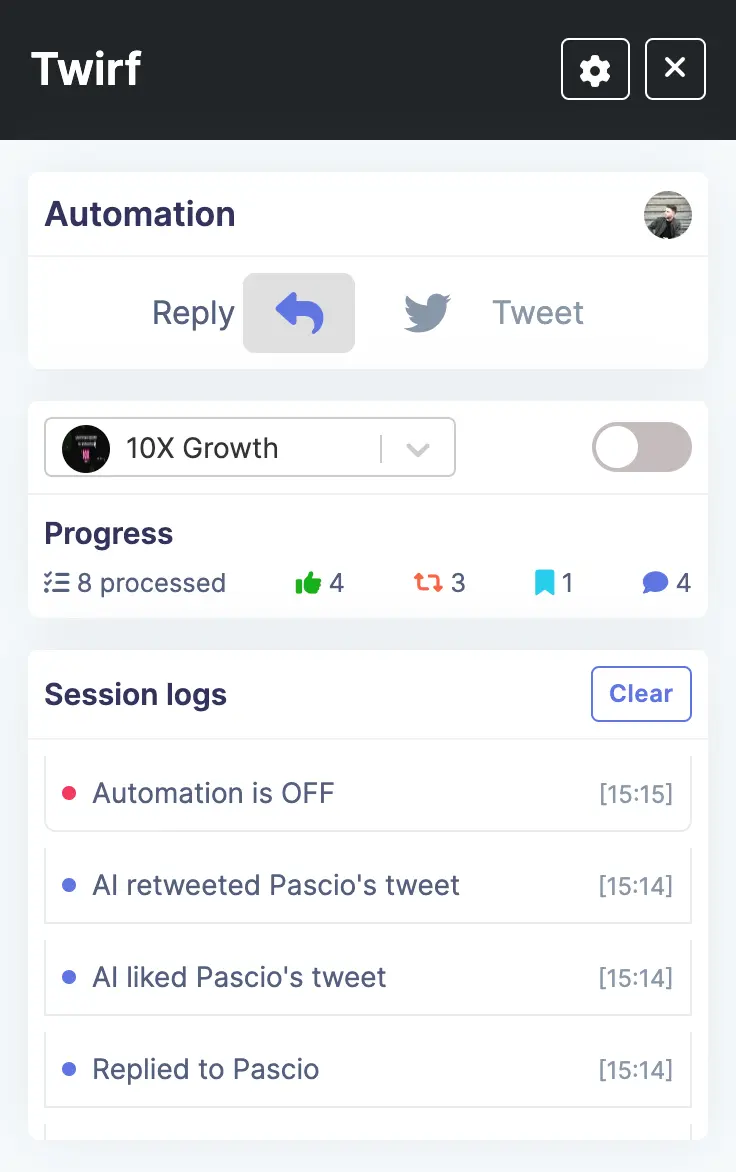Image resolution: width=736 pixels, height=1172 pixels.
Task: Click the comment bubble counter icon
Action: click(655, 582)
